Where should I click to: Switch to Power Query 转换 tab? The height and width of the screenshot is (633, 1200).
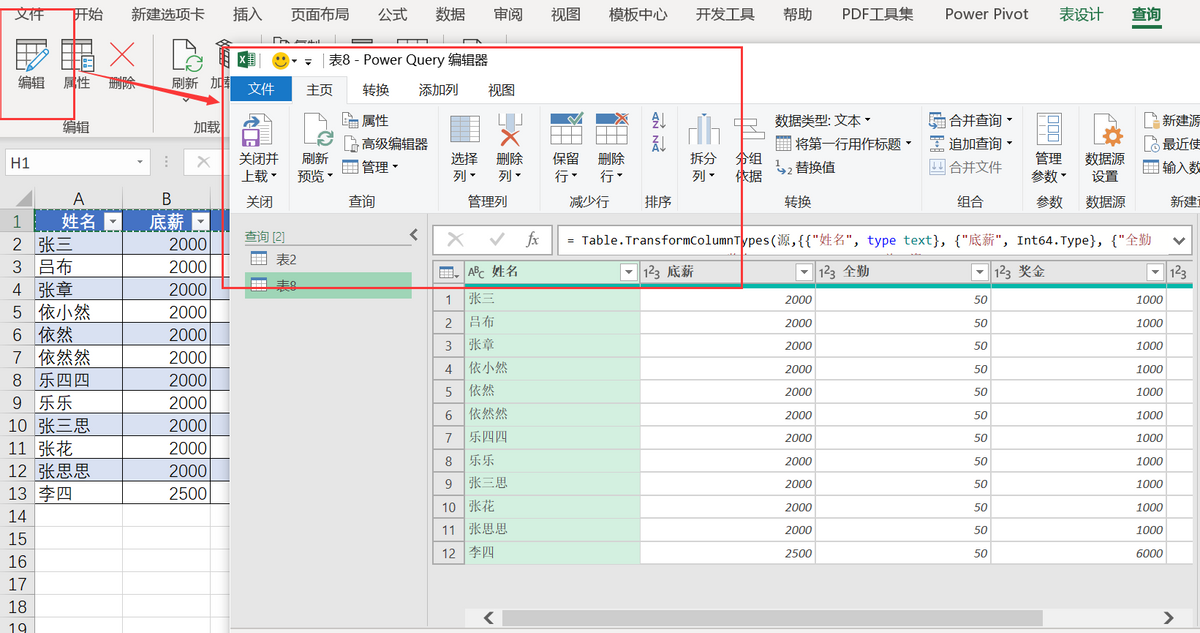coord(376,89)
